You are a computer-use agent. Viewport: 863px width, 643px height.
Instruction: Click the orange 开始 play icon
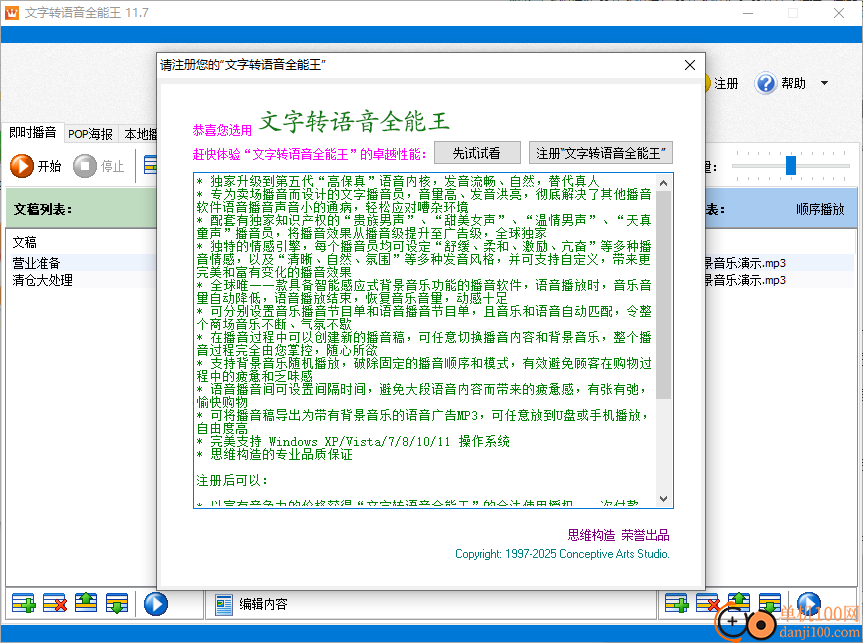click(x=22, y=166)
